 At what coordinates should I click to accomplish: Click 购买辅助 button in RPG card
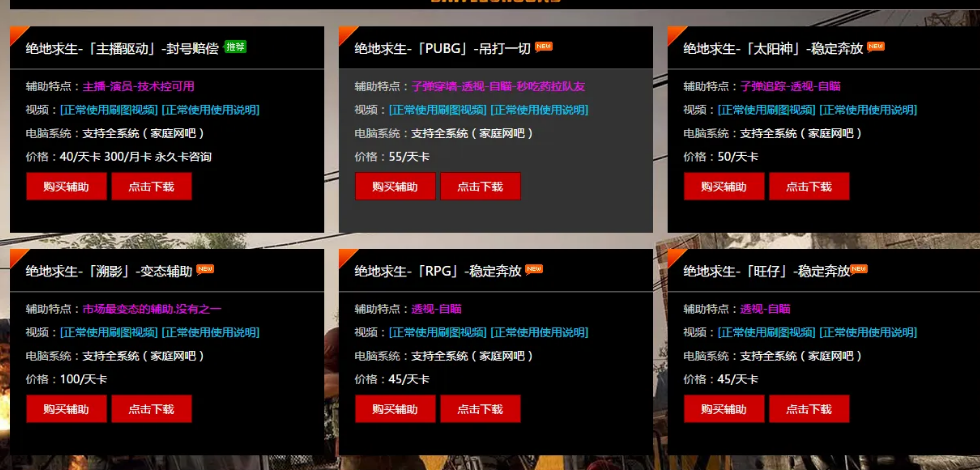click(x=395, y=409)
